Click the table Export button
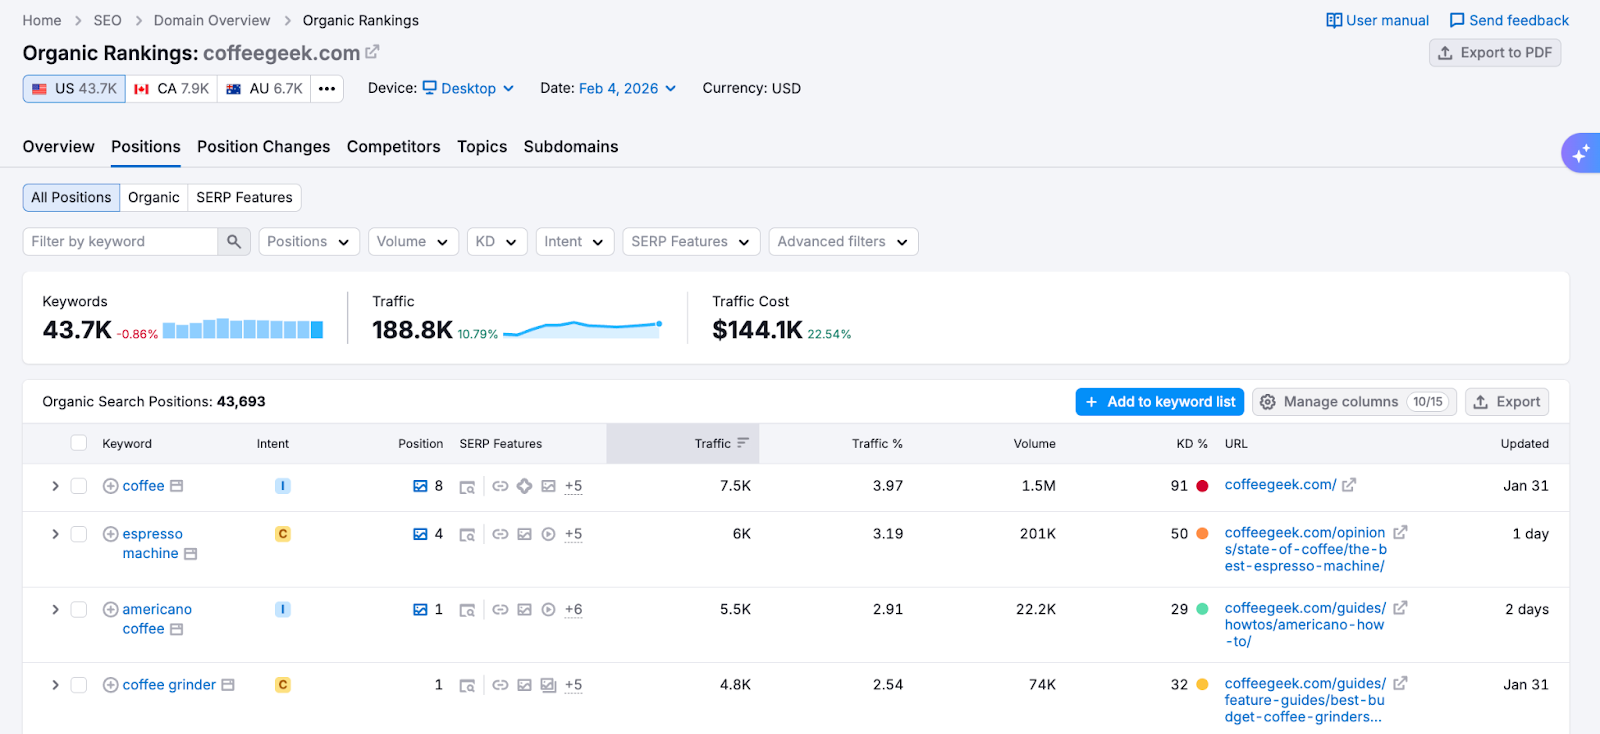The width and height of the screenshot is (1600, 734). click(x=1507, y=402)
